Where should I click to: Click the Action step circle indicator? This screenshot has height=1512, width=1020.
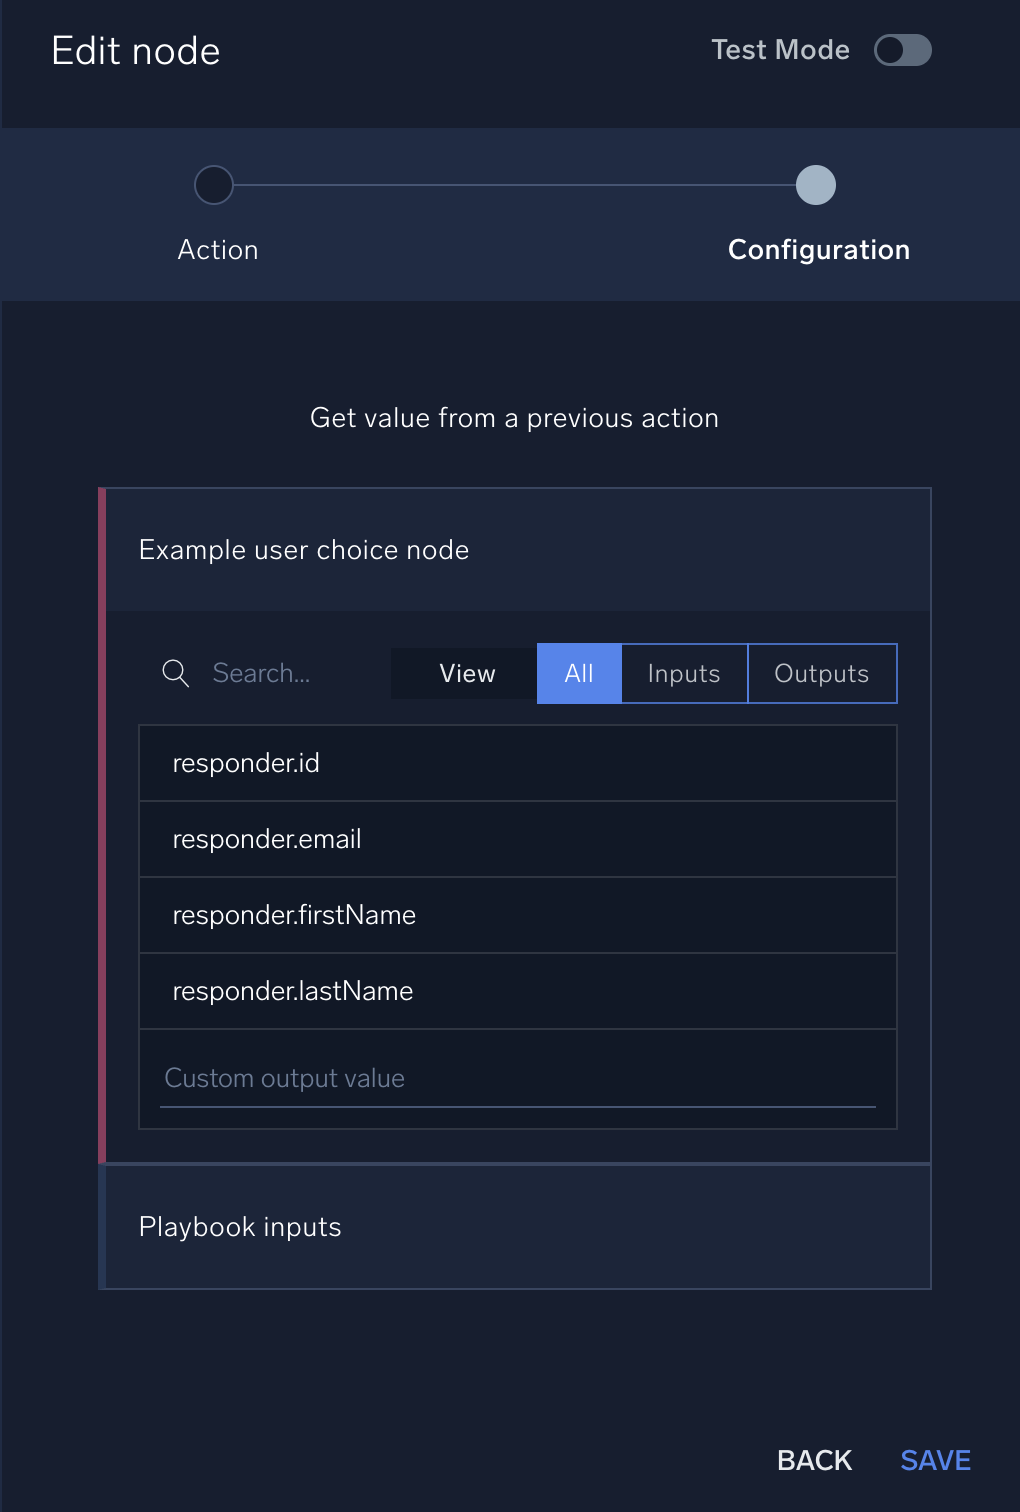(213, 185)
